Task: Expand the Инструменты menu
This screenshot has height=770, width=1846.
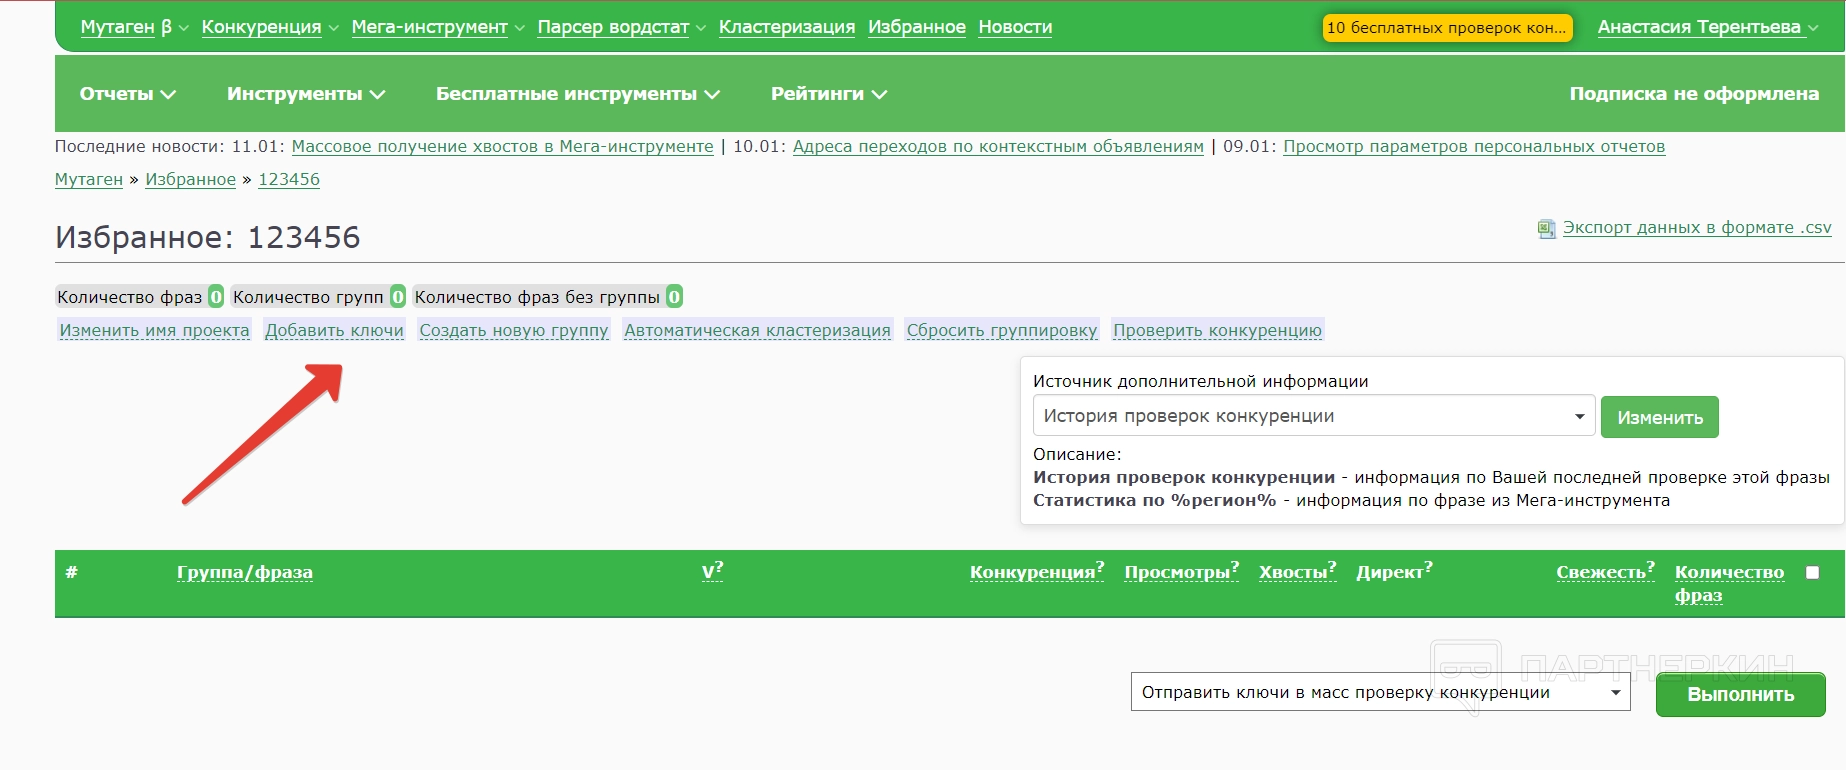Action: [x=306, y=94]
